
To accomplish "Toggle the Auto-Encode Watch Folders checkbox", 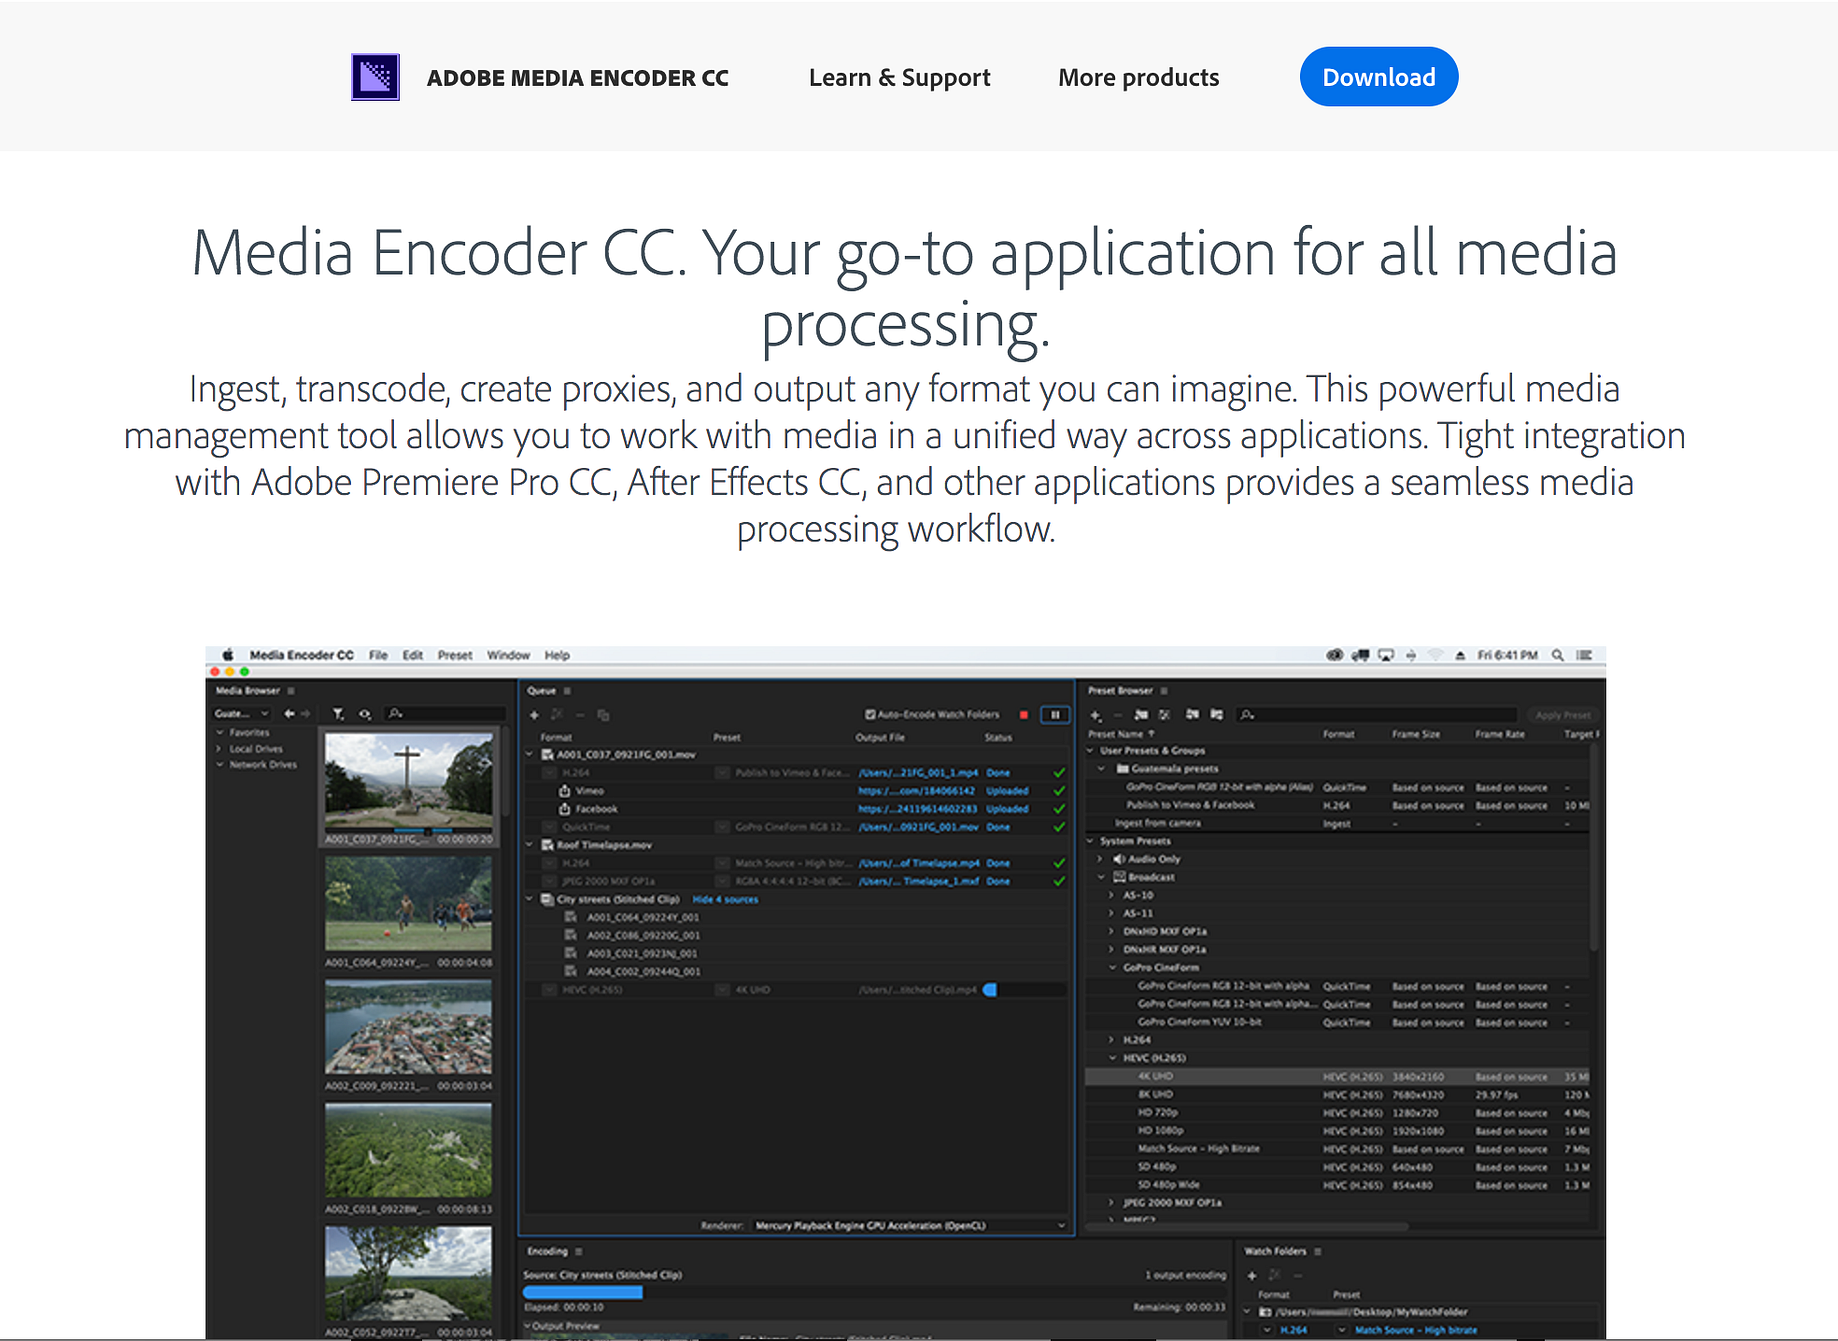I will (x=869, y=714).
